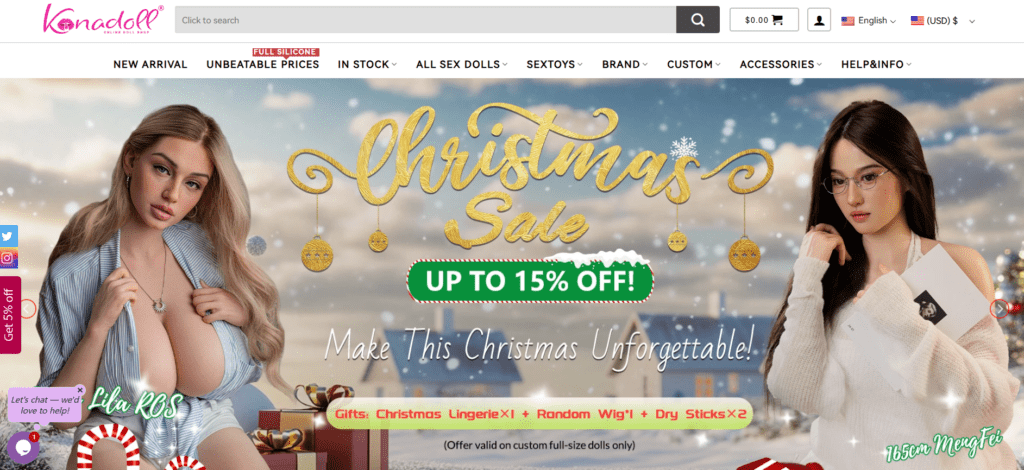
Task: Open the $0.00 shopping cart
Action: coord(764,20)
